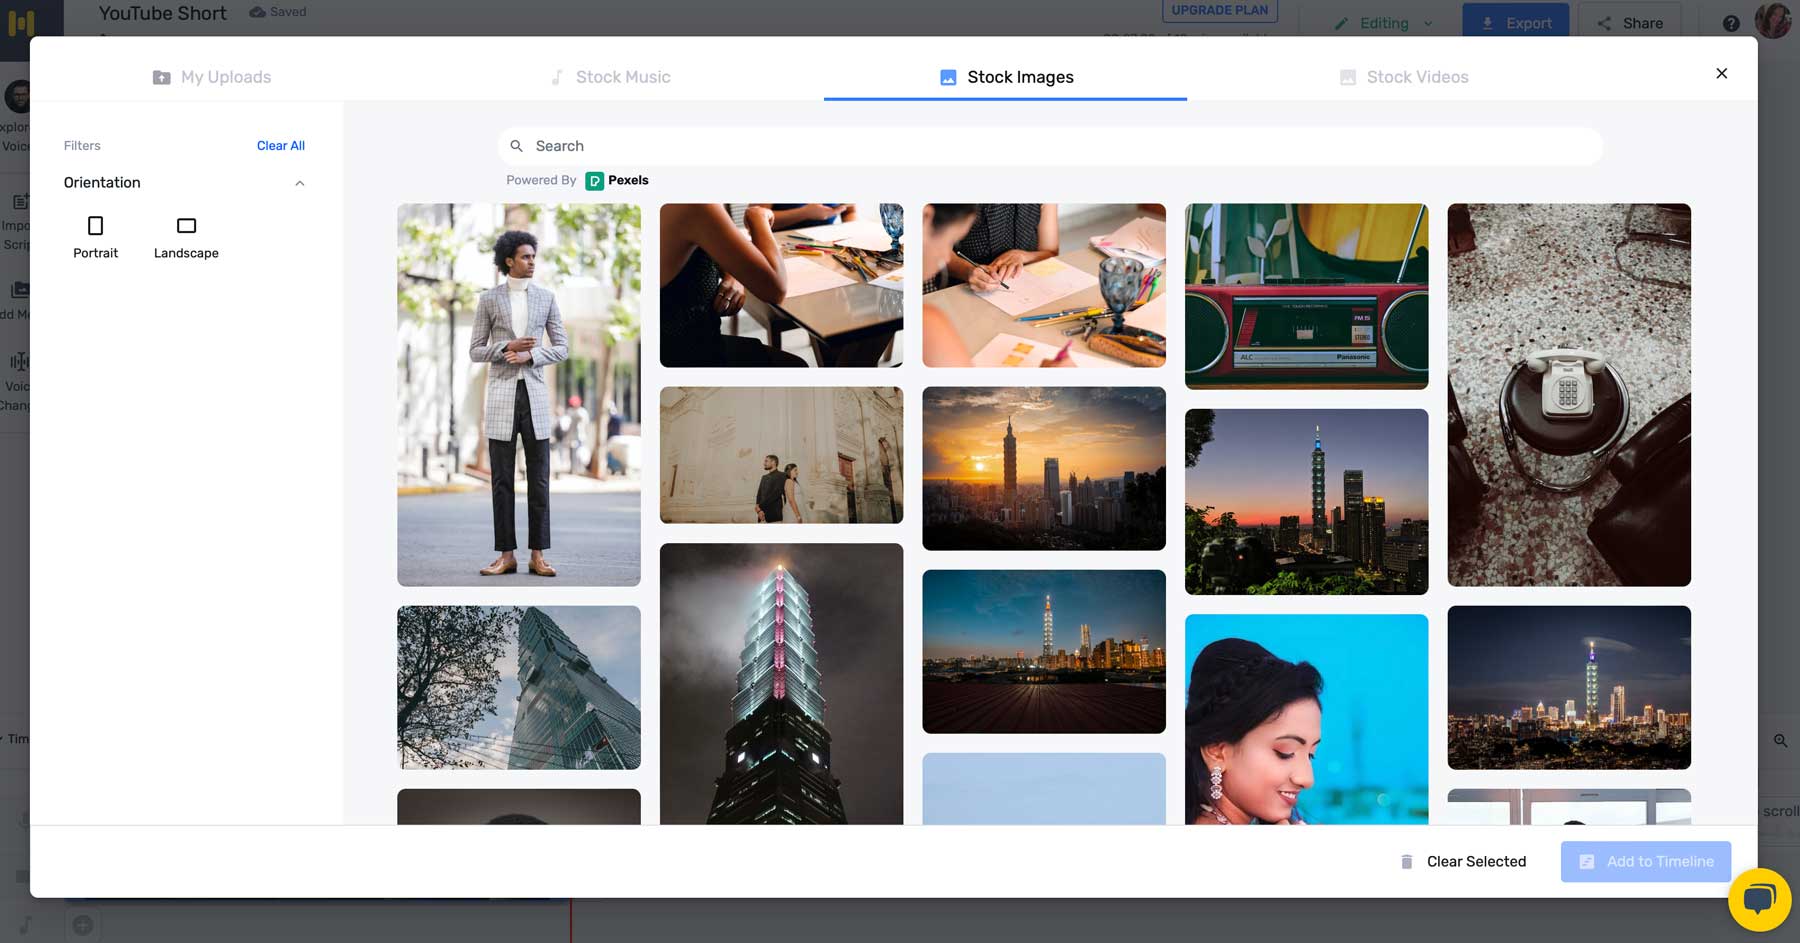Select the skyline over dark rooftop photo

[1044, 651]
